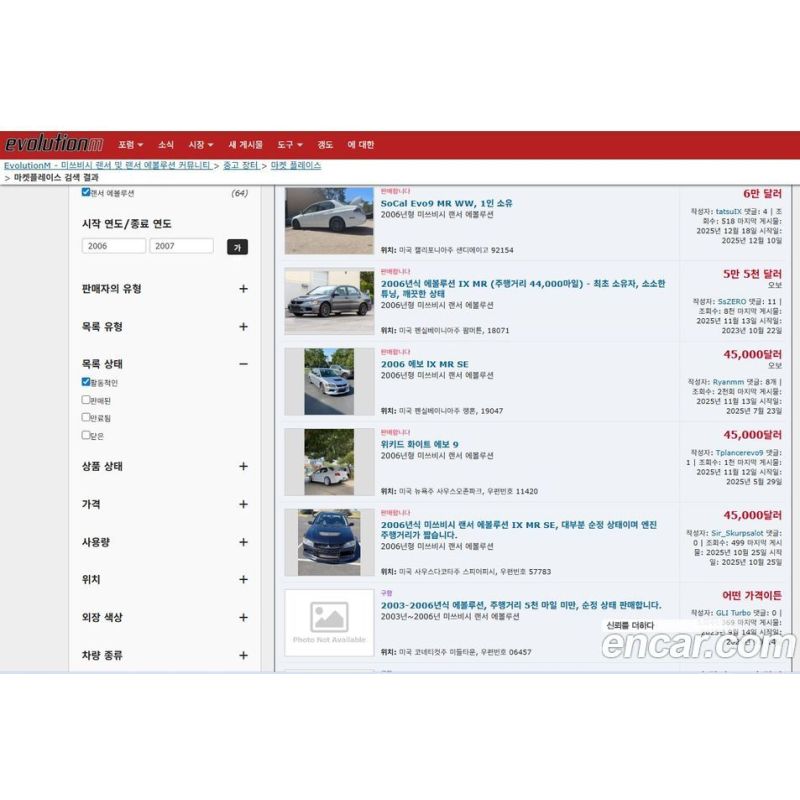Click the start year field 2006

pos(114,246)
